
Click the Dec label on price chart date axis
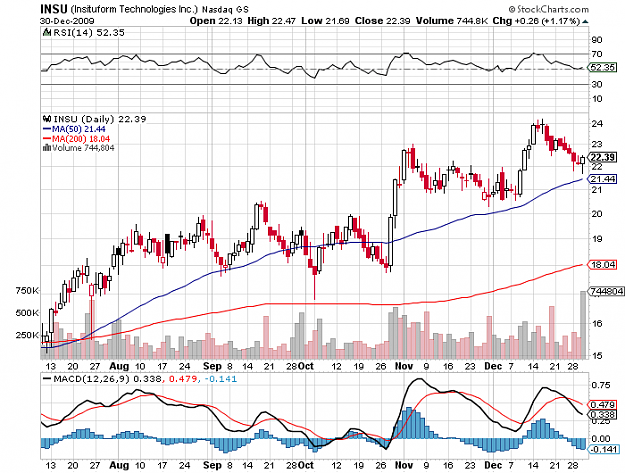click(x=493, y=366)
